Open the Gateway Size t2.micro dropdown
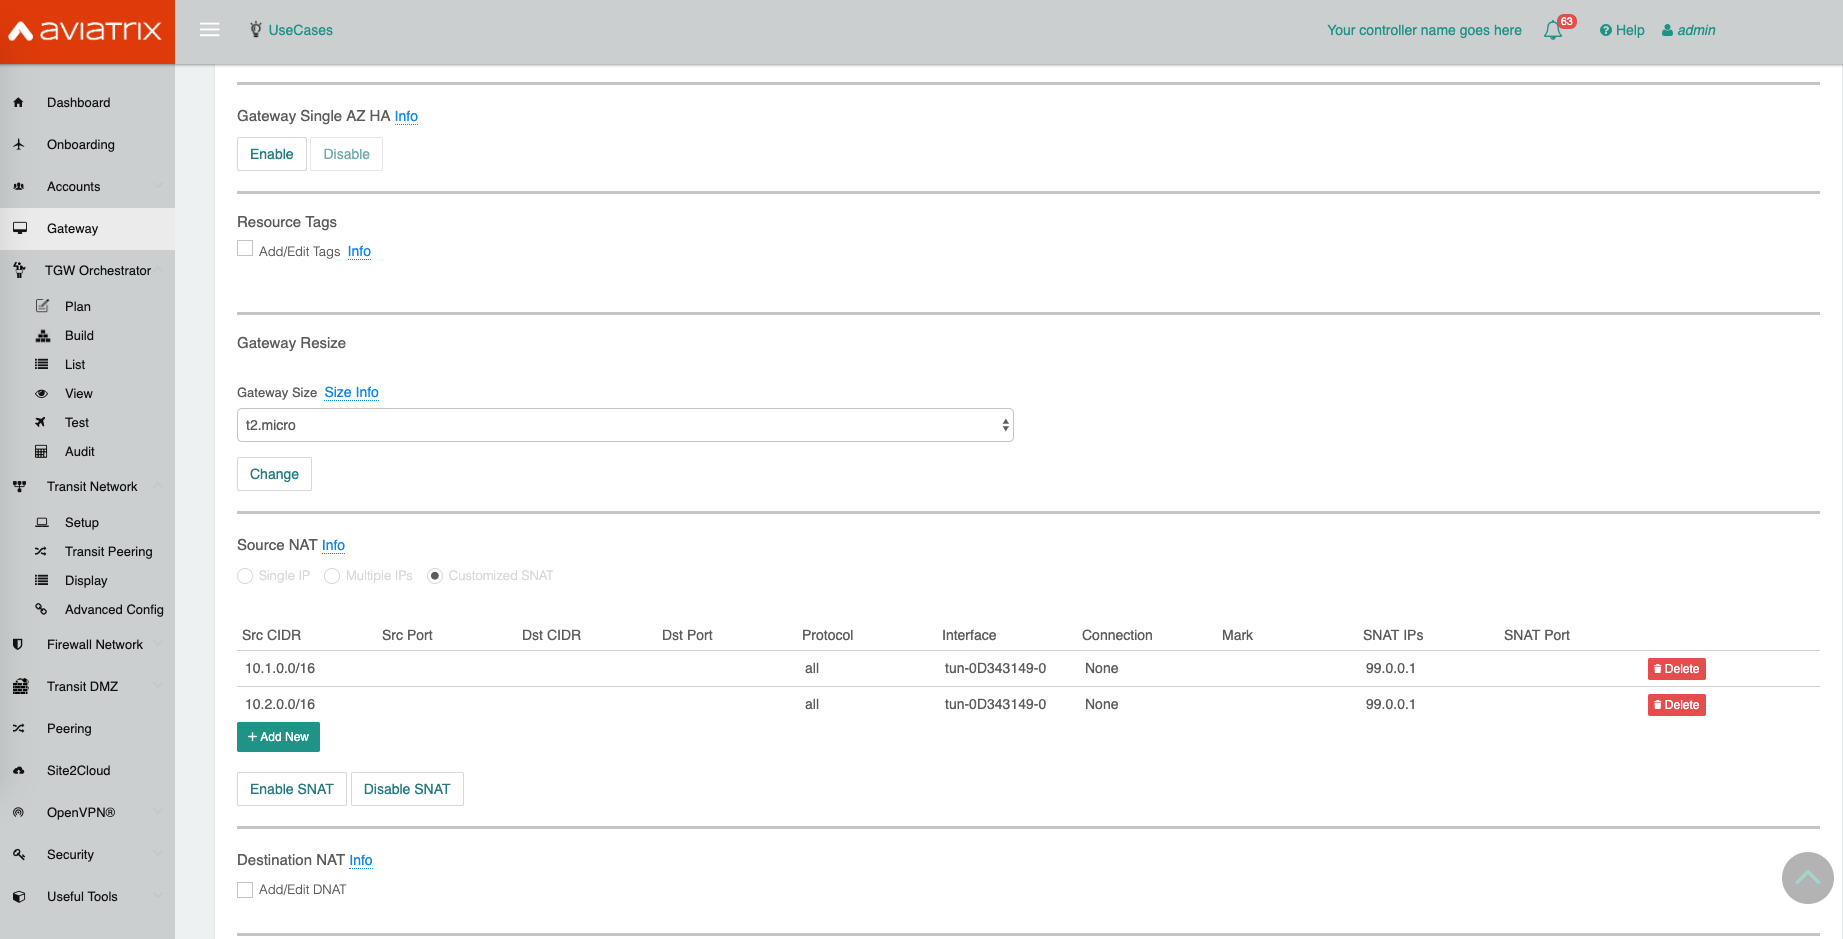1843x939 pixels. tap(625, 425)
